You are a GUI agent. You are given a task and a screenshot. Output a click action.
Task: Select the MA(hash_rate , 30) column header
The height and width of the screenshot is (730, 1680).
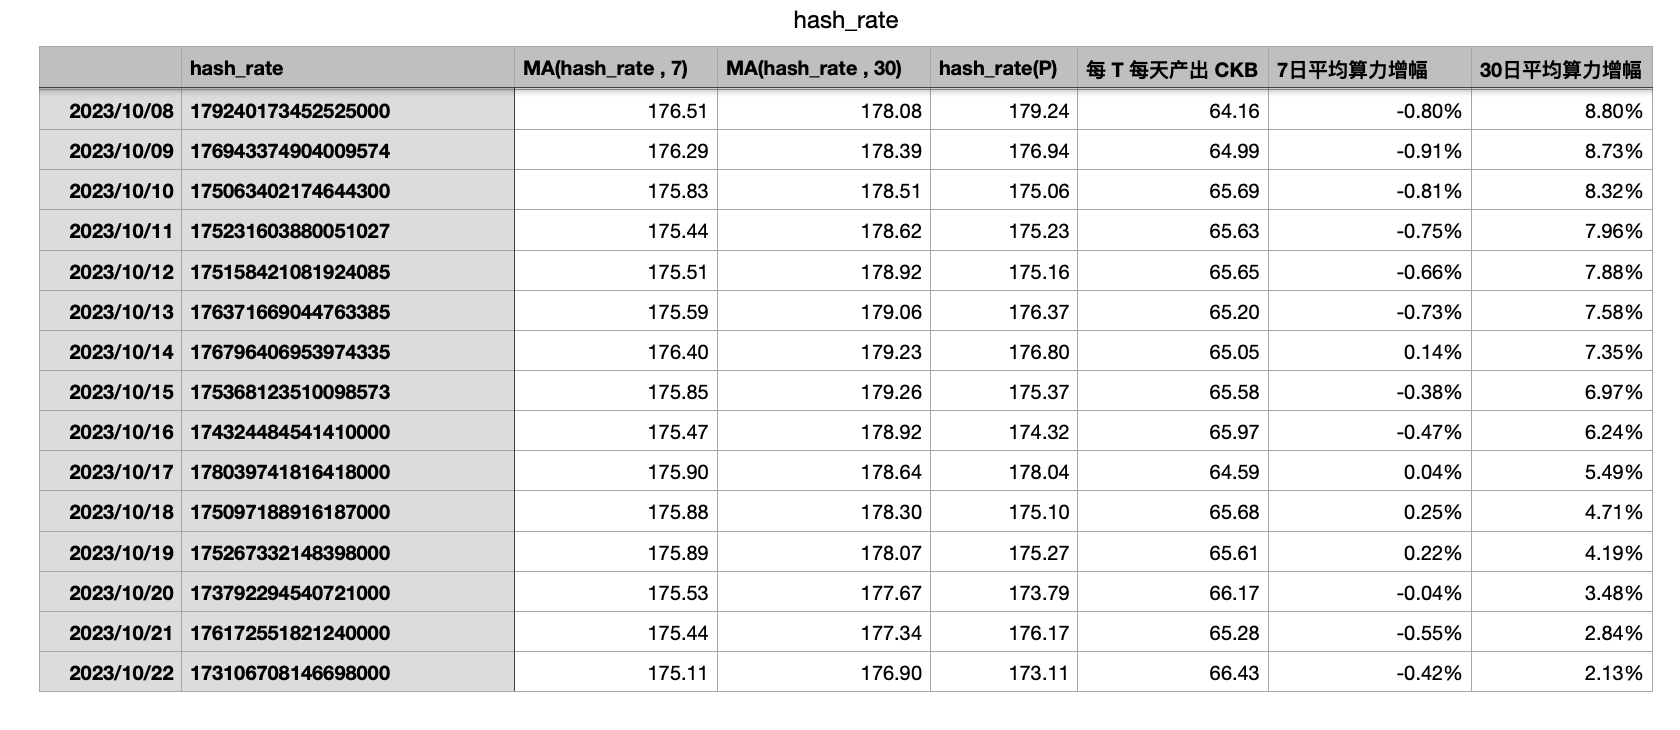pyautogui.click(x=824, y=68)
